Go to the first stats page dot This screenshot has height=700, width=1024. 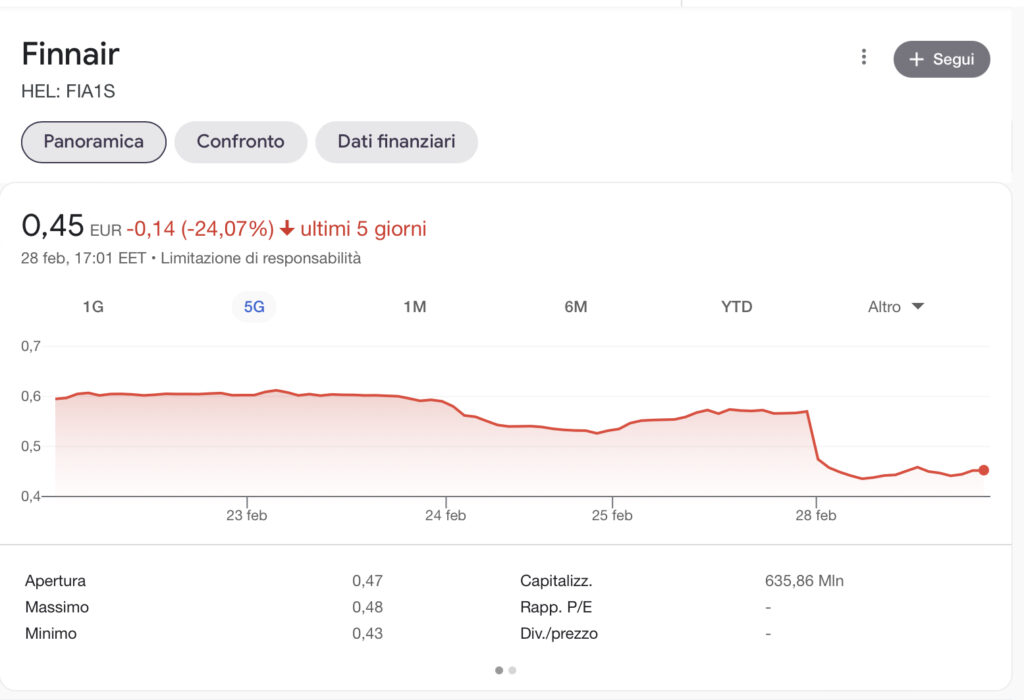click(x=499, y=670)
